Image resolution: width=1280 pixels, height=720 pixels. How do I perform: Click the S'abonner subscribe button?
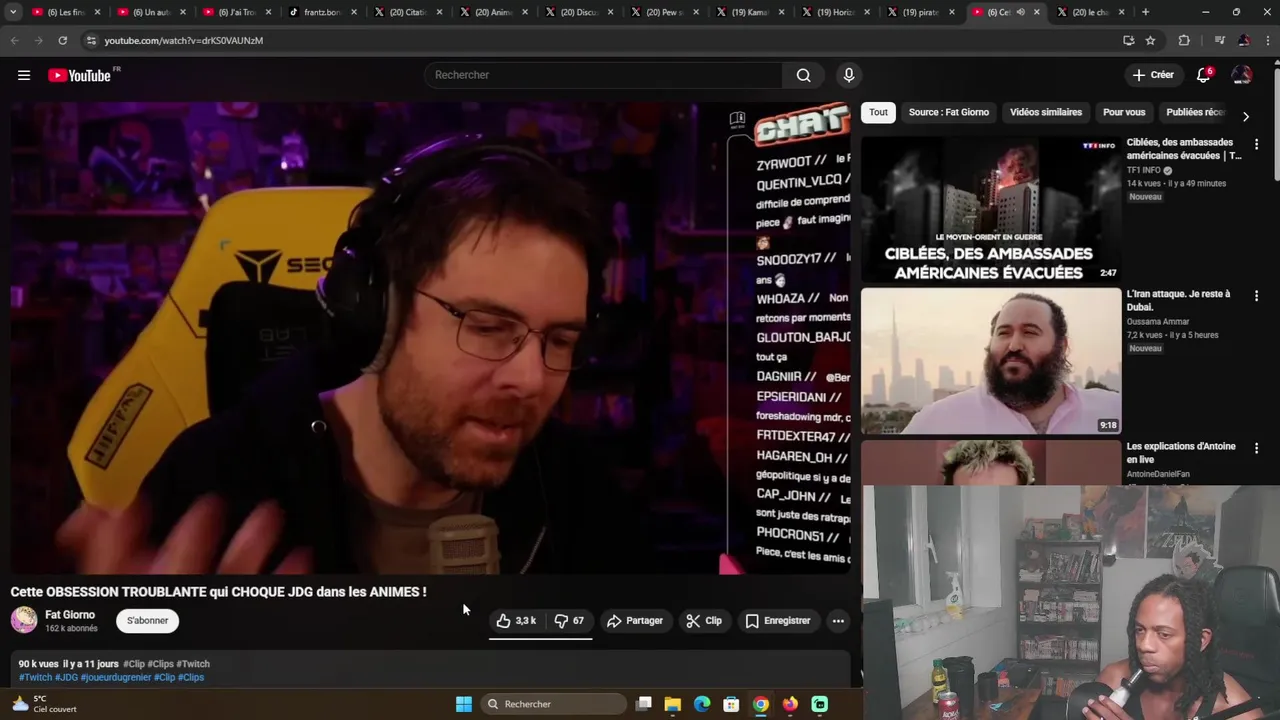(x=147, y=621)
